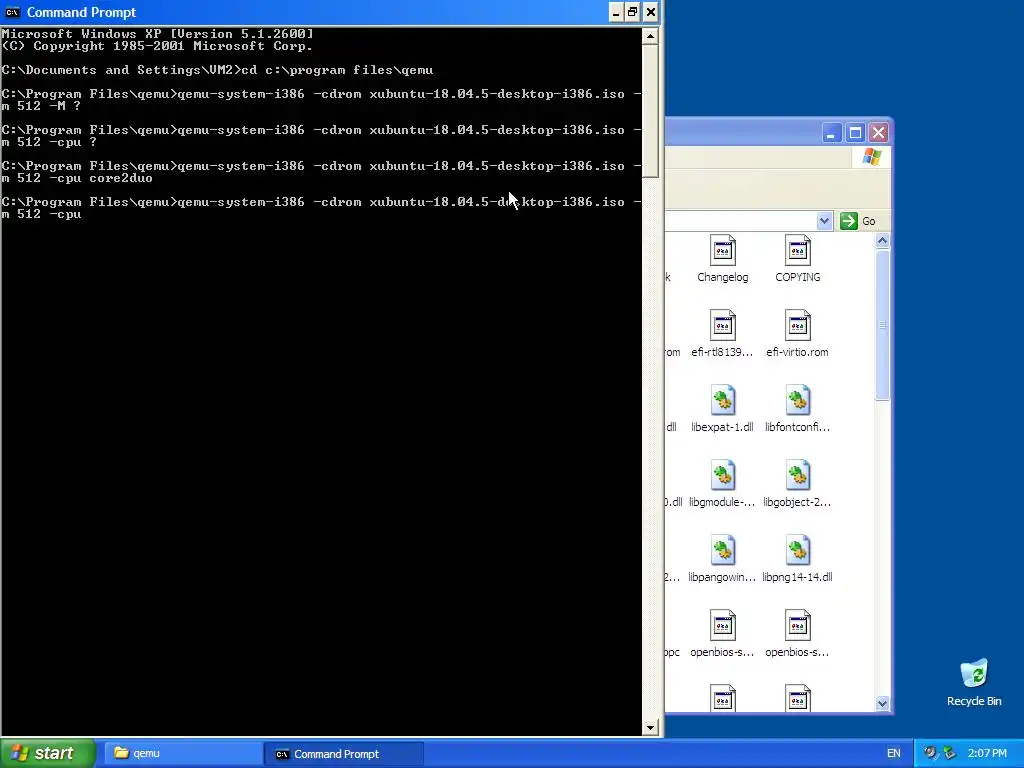
Task: Switch to Command Prompt taskbar button
Action: pos(344,754)
